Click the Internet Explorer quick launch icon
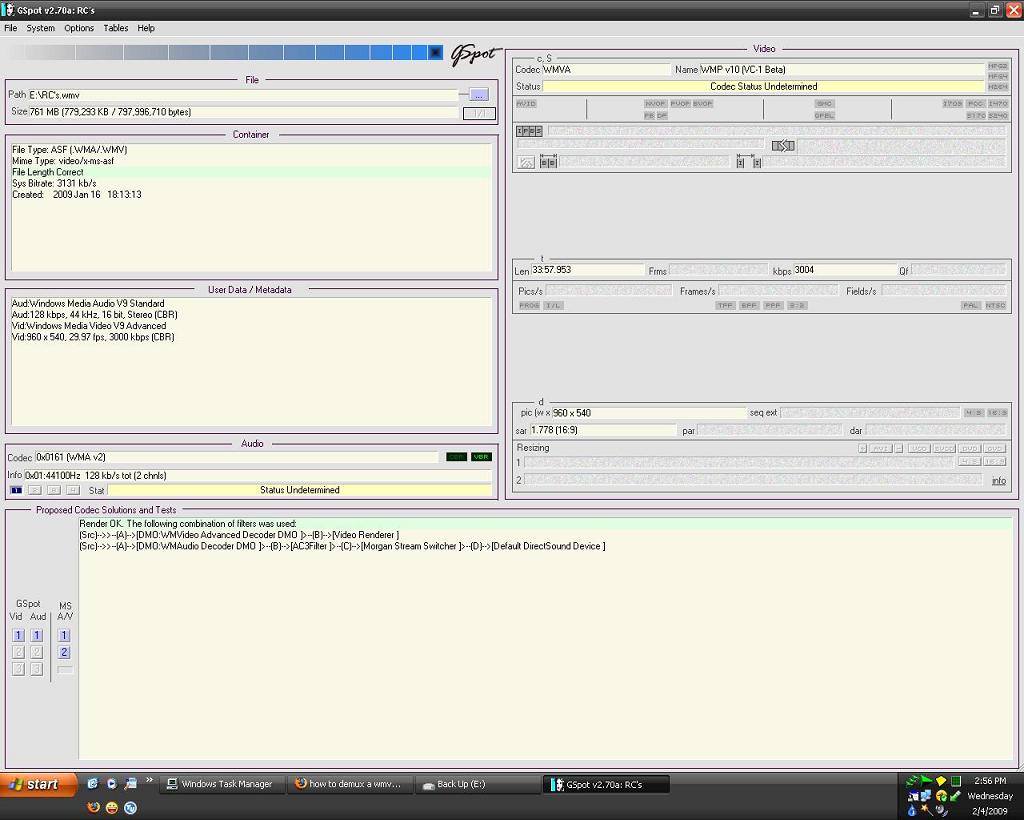This screenshot has width=1024, height=820. (93, 783)
